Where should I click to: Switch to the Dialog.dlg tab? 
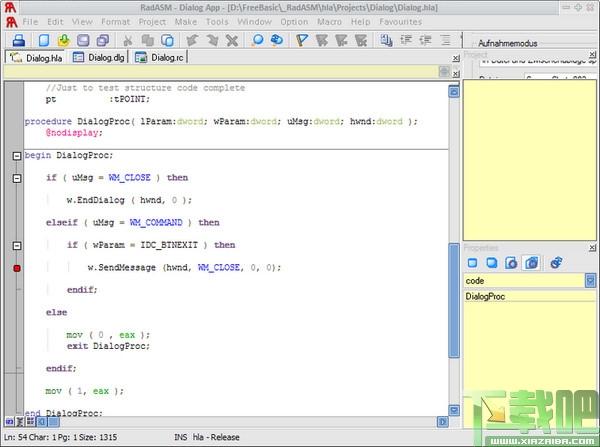[x=99, y=57]
